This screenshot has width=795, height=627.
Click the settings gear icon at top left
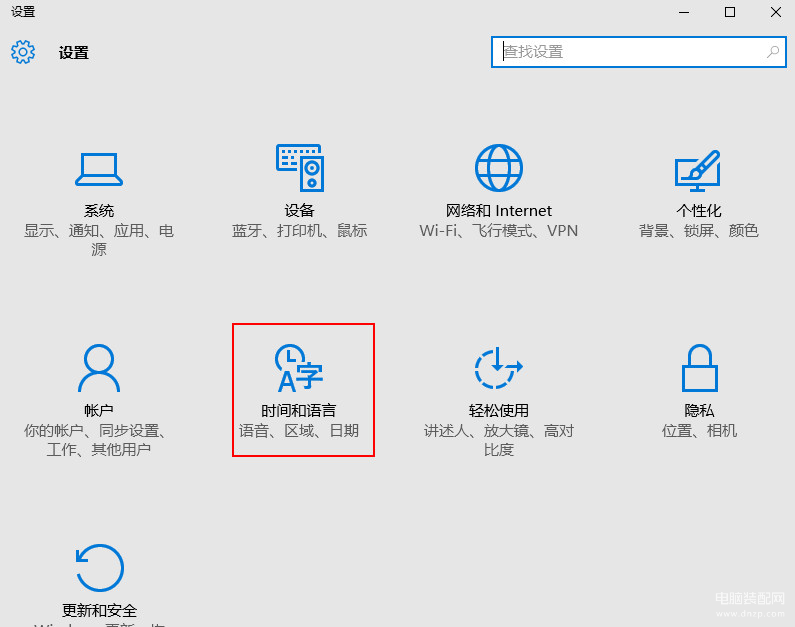click(x=23, y=52)
